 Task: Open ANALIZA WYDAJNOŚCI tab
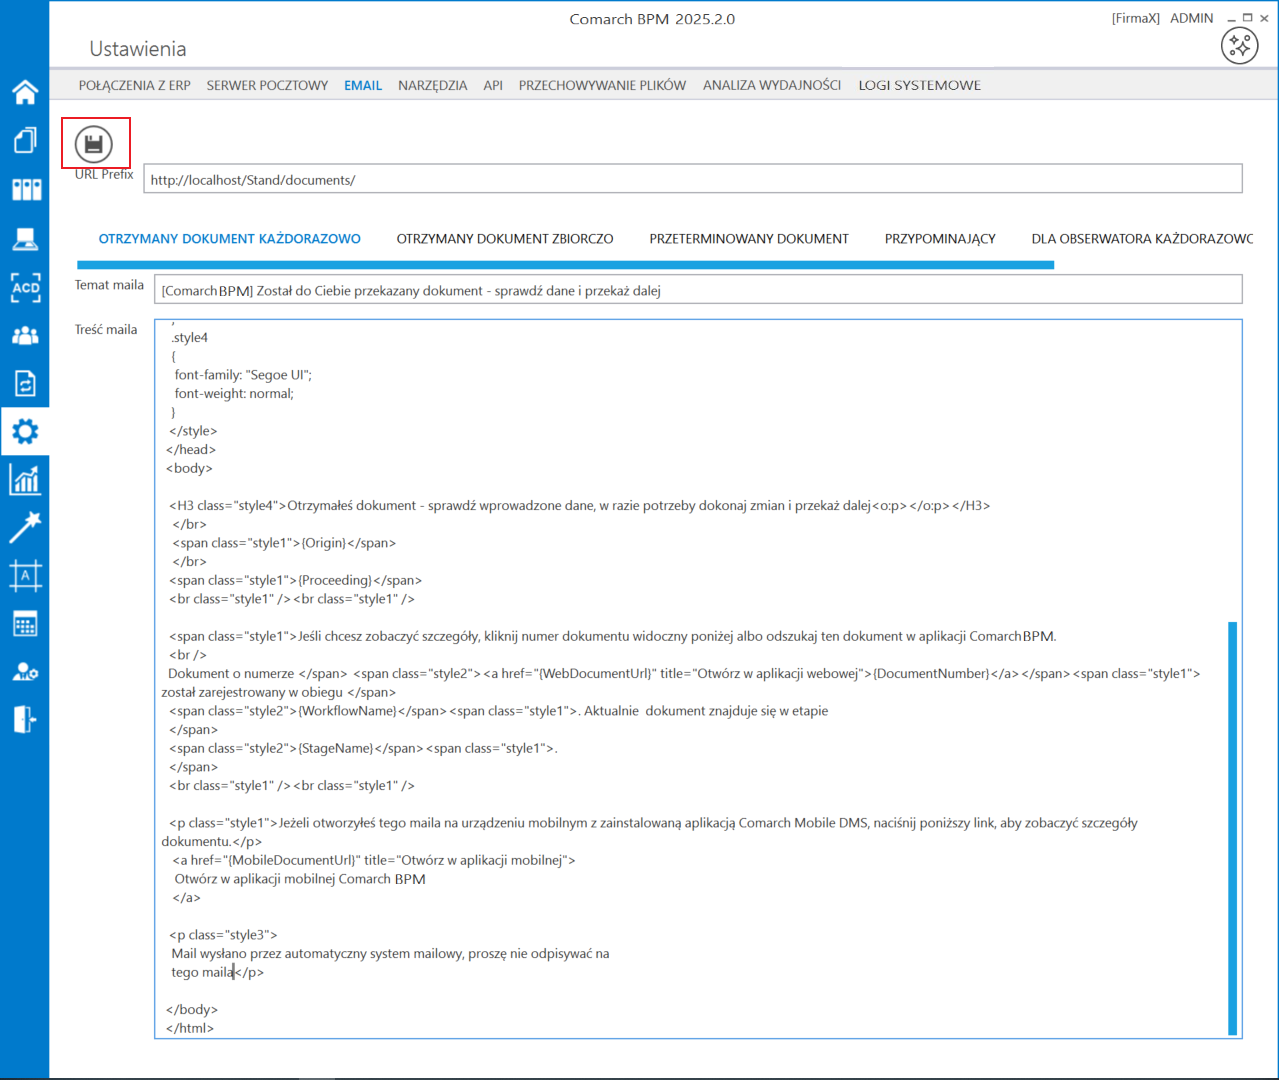click(x=772, y=85)
